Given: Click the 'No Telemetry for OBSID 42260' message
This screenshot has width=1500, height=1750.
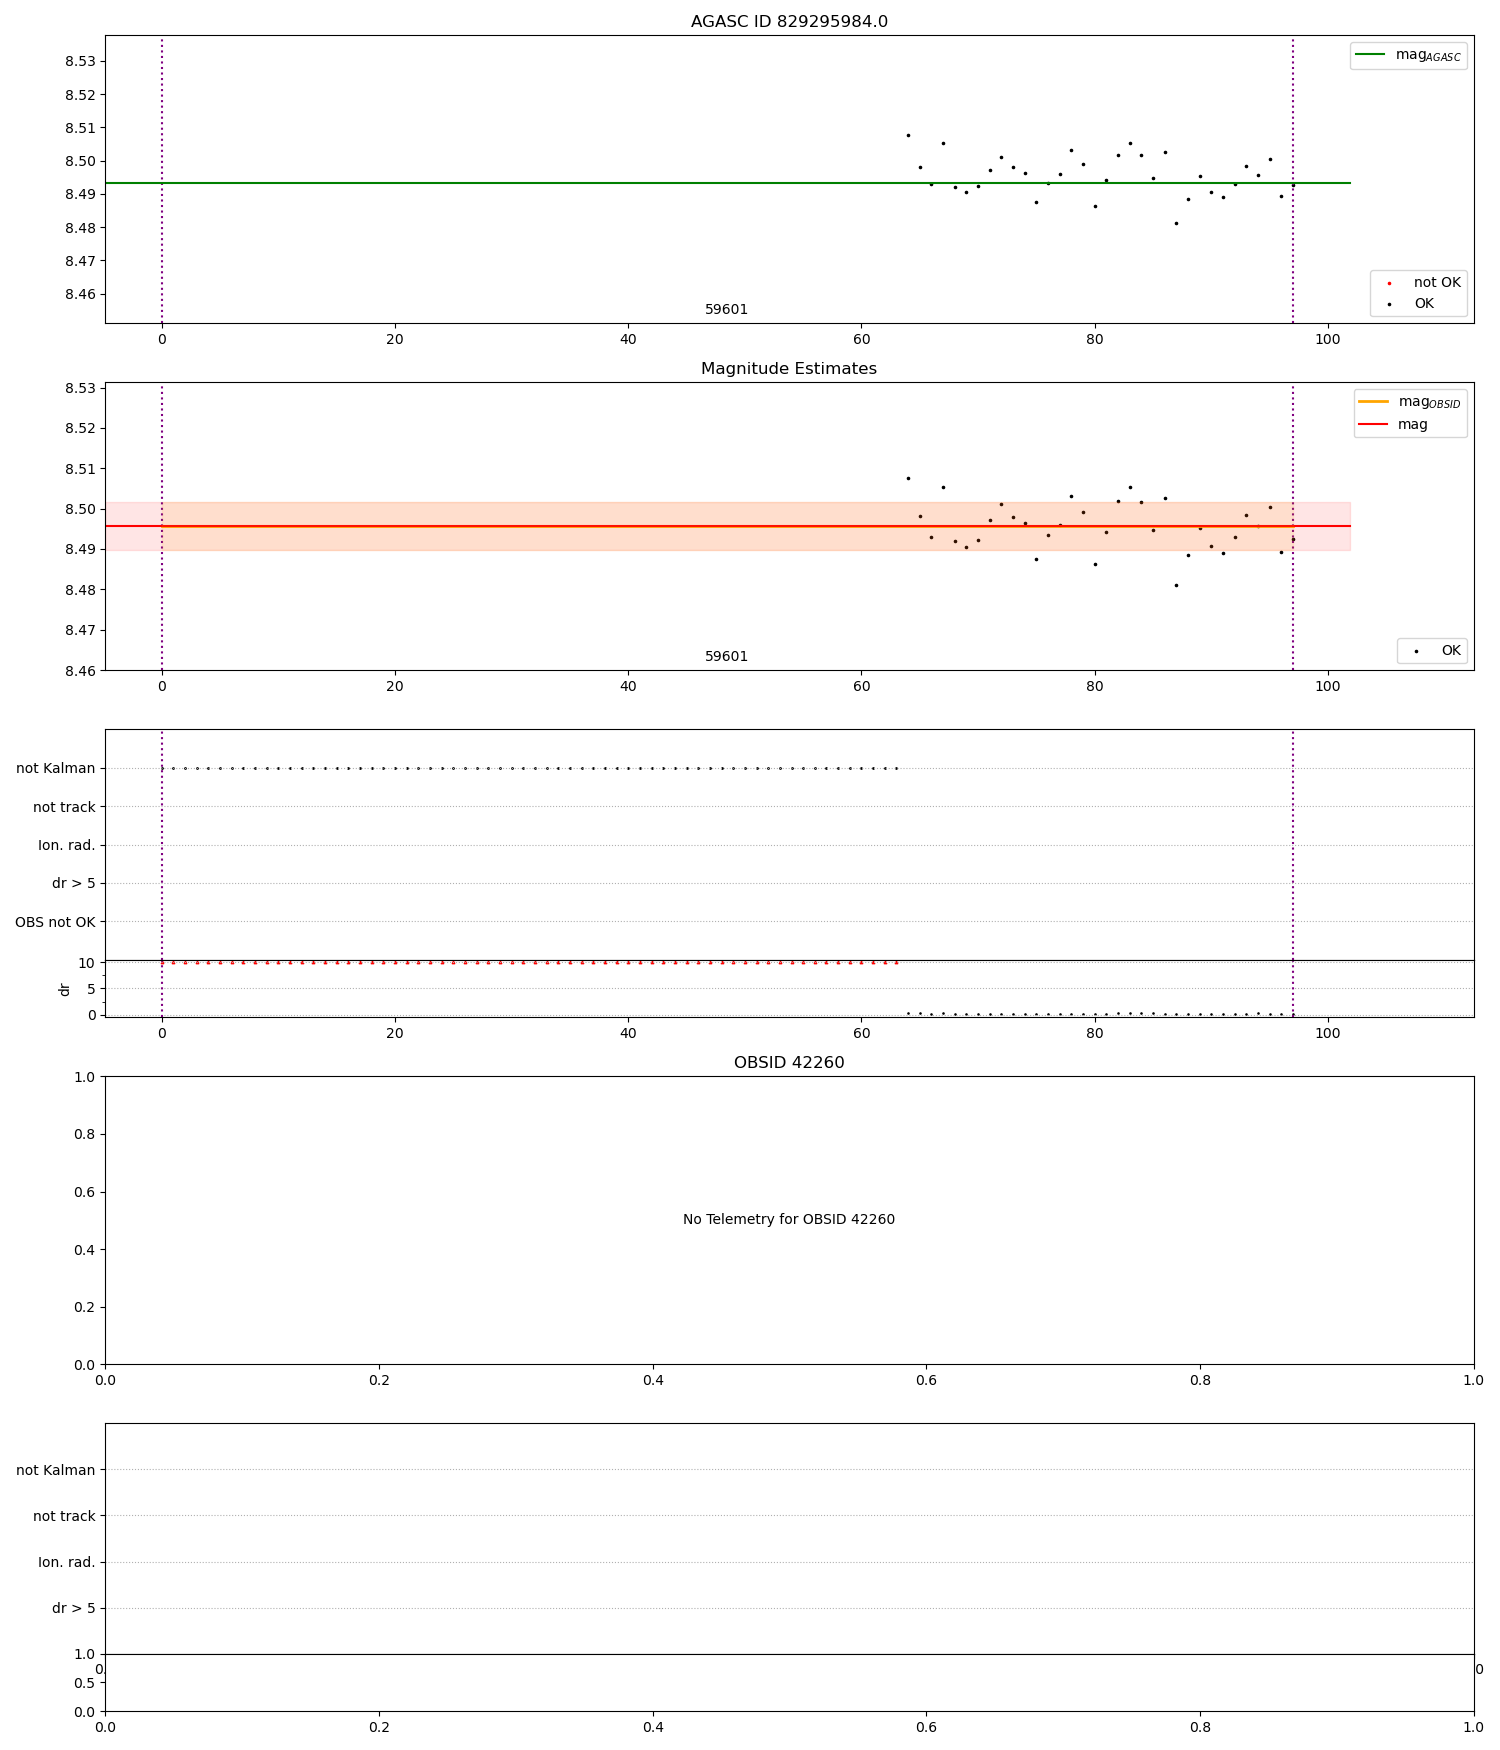Looking at the screenshot, I should tap(789, 1220).
